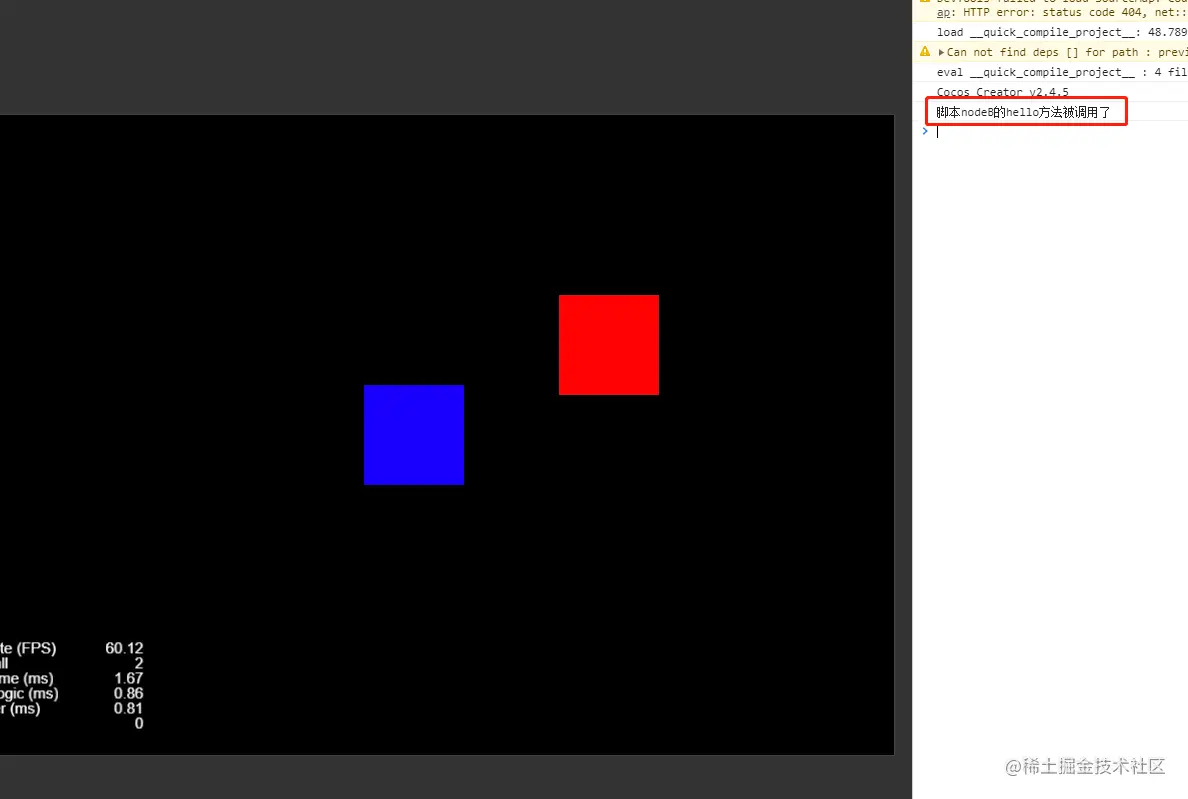Select the "HTTP error: status code 404" console line
1188x799 pixels.
(1061, 12)
